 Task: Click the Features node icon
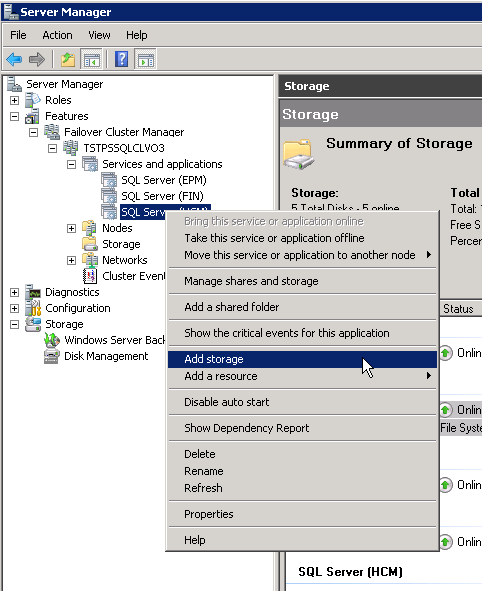[32, 116]
